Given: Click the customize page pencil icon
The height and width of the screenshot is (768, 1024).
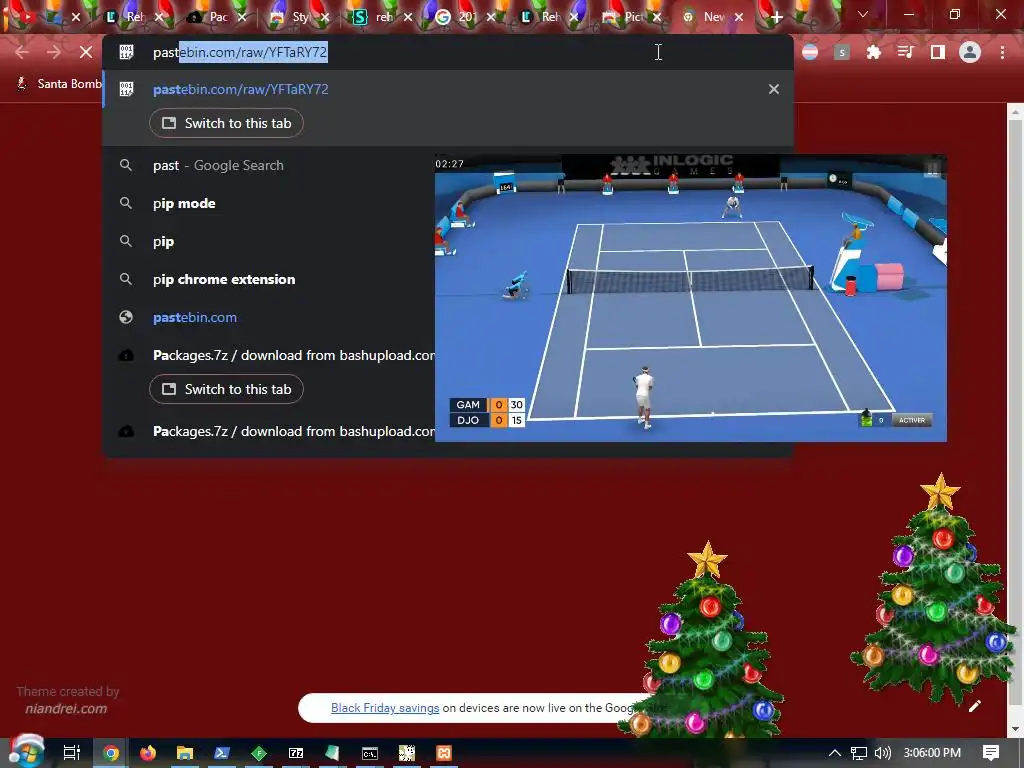Looking at the screenshot, I should tap(975, 706).
